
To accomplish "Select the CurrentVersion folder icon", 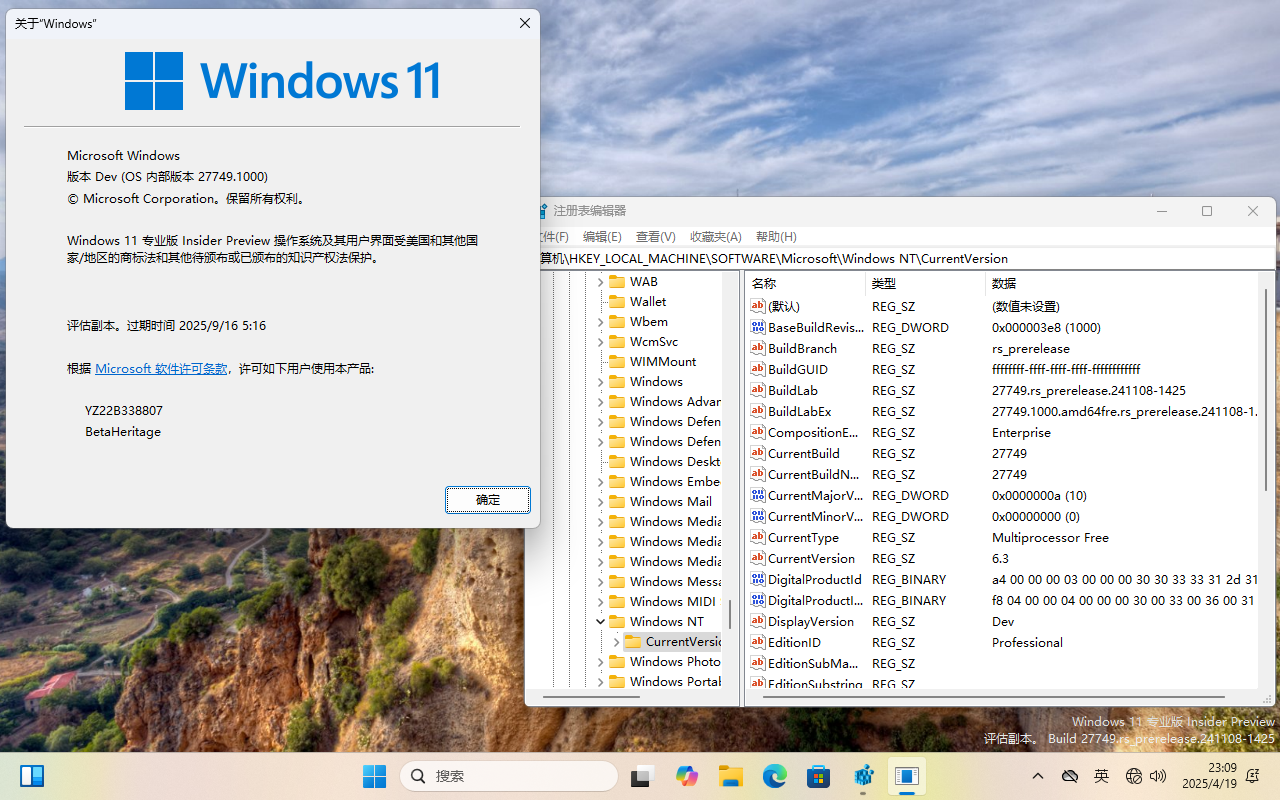I will click(632, 641).
